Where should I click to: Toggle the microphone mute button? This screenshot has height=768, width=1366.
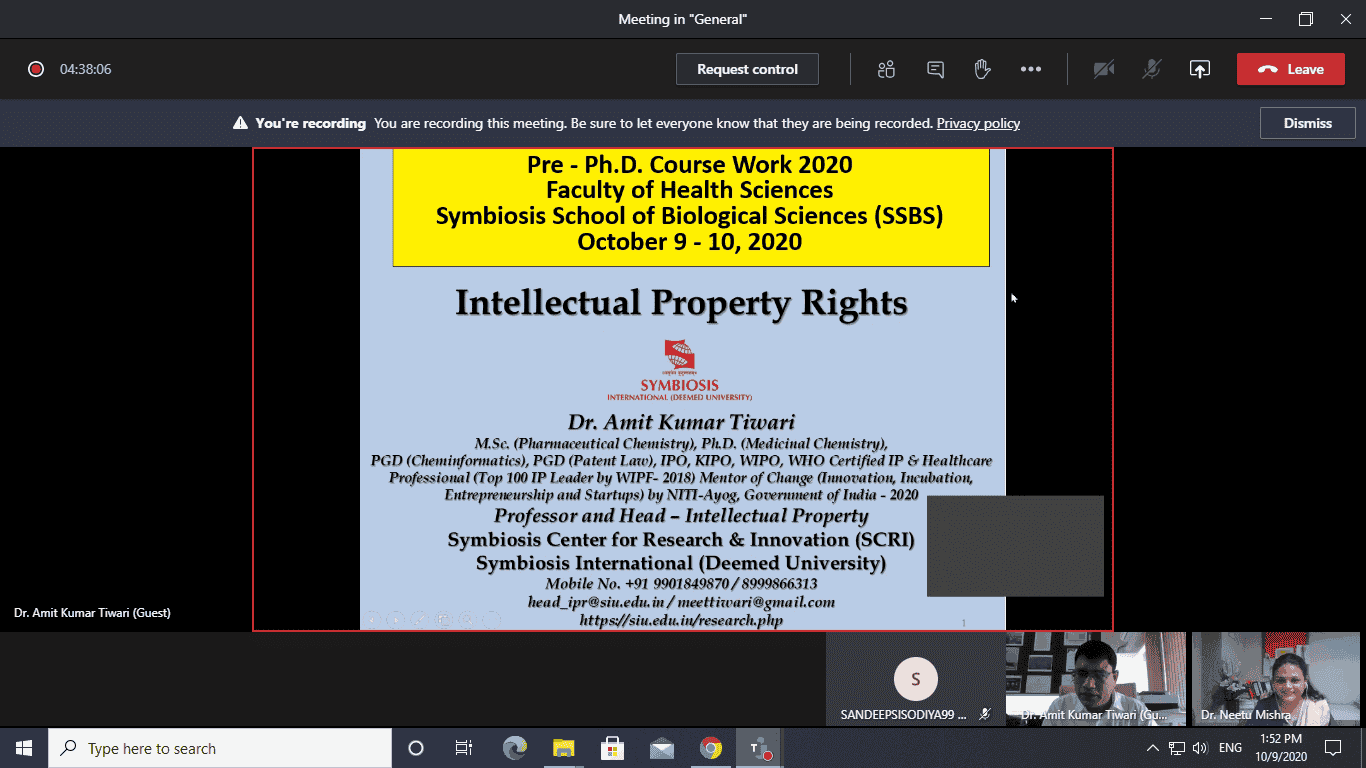(1152, 69)
